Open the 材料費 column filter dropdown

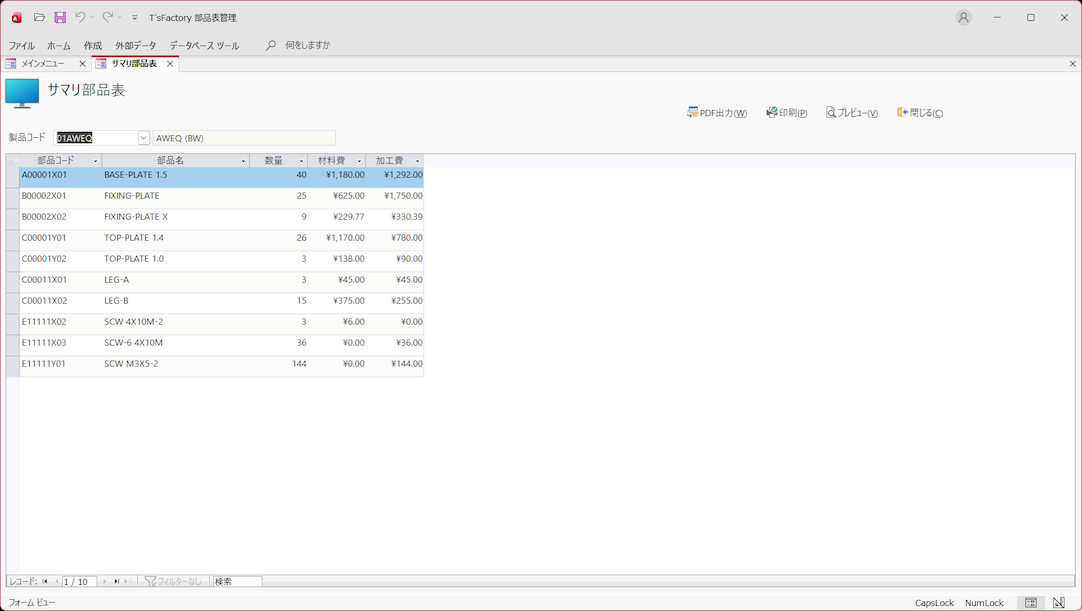pyautogui.click(x=359, y=161)
